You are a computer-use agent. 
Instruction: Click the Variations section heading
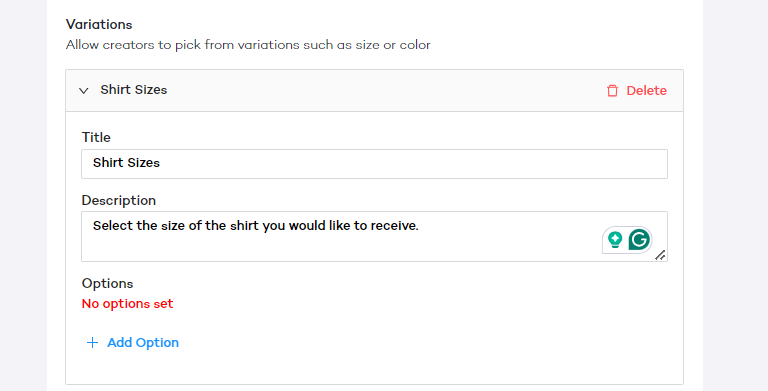99,24
